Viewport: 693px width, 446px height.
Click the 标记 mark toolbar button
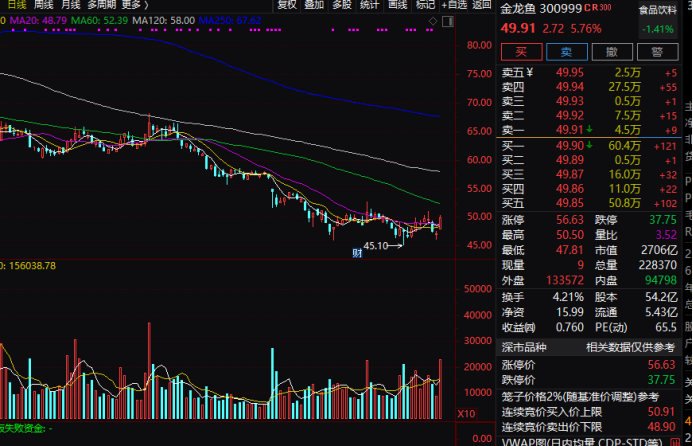pos(425,5)
